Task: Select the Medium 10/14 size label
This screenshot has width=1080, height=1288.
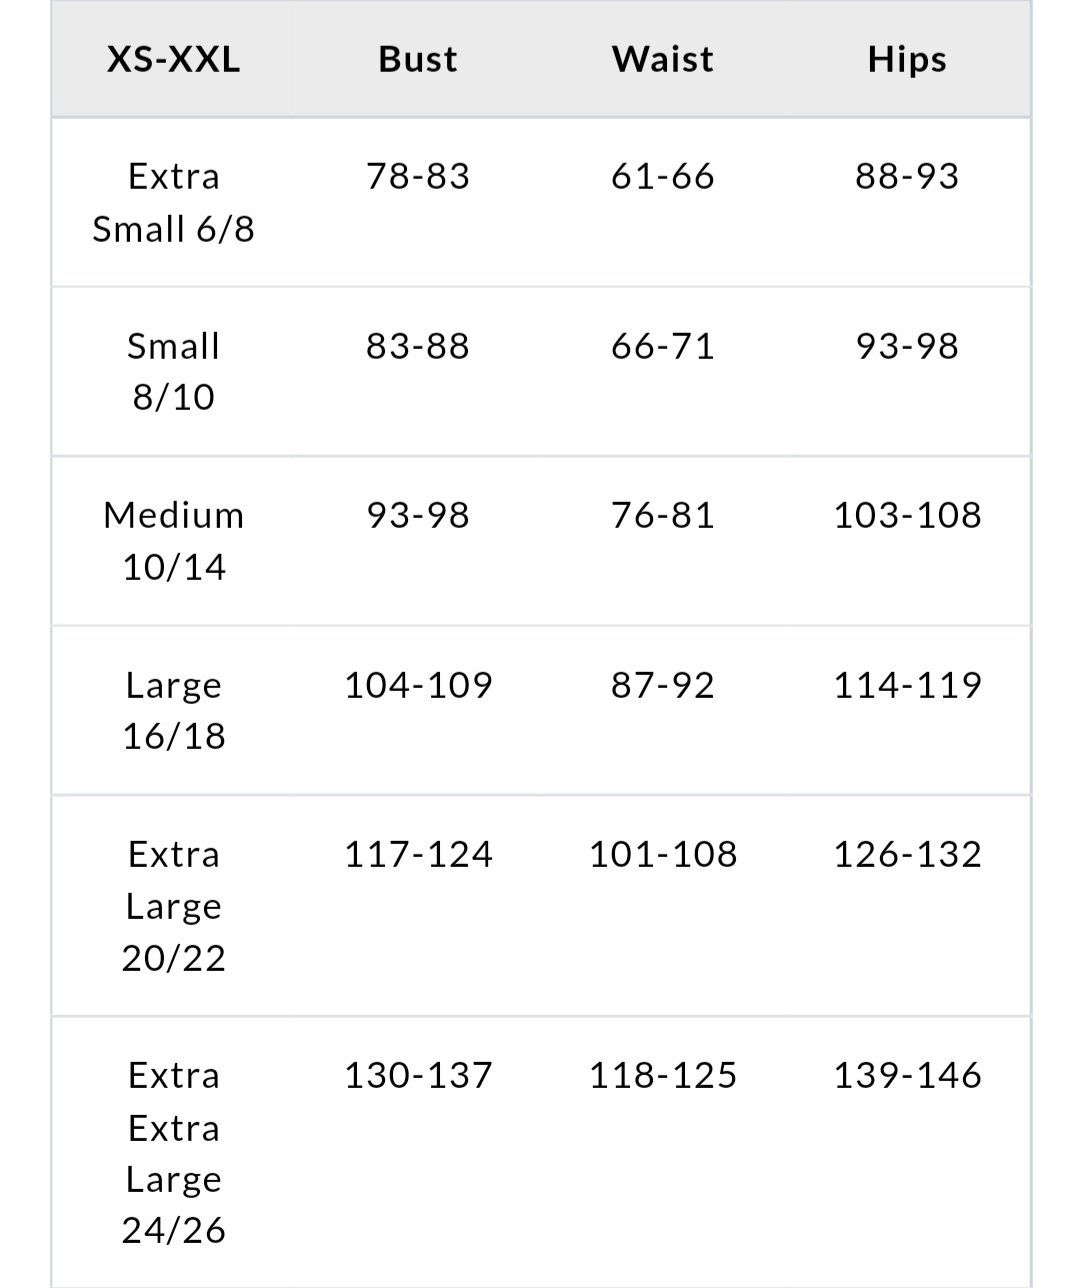Action: coord(173,541)
